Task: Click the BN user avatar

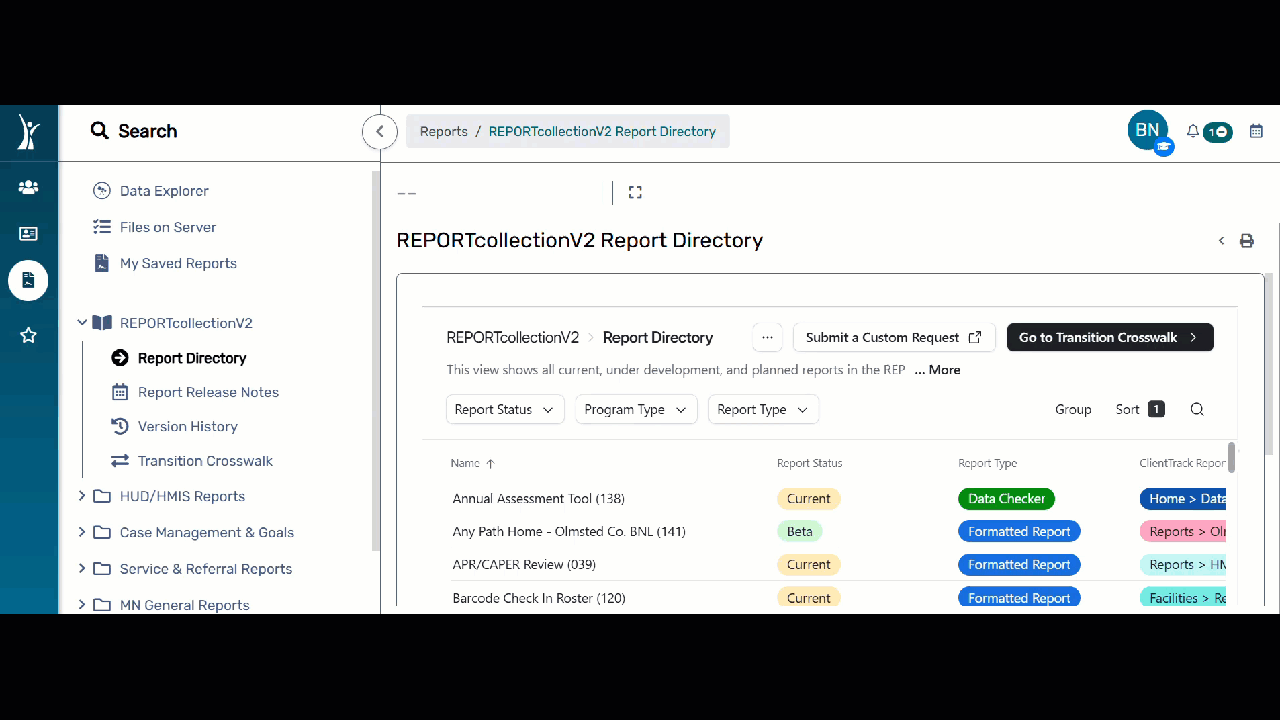Action: click(x=1147, y=130)
